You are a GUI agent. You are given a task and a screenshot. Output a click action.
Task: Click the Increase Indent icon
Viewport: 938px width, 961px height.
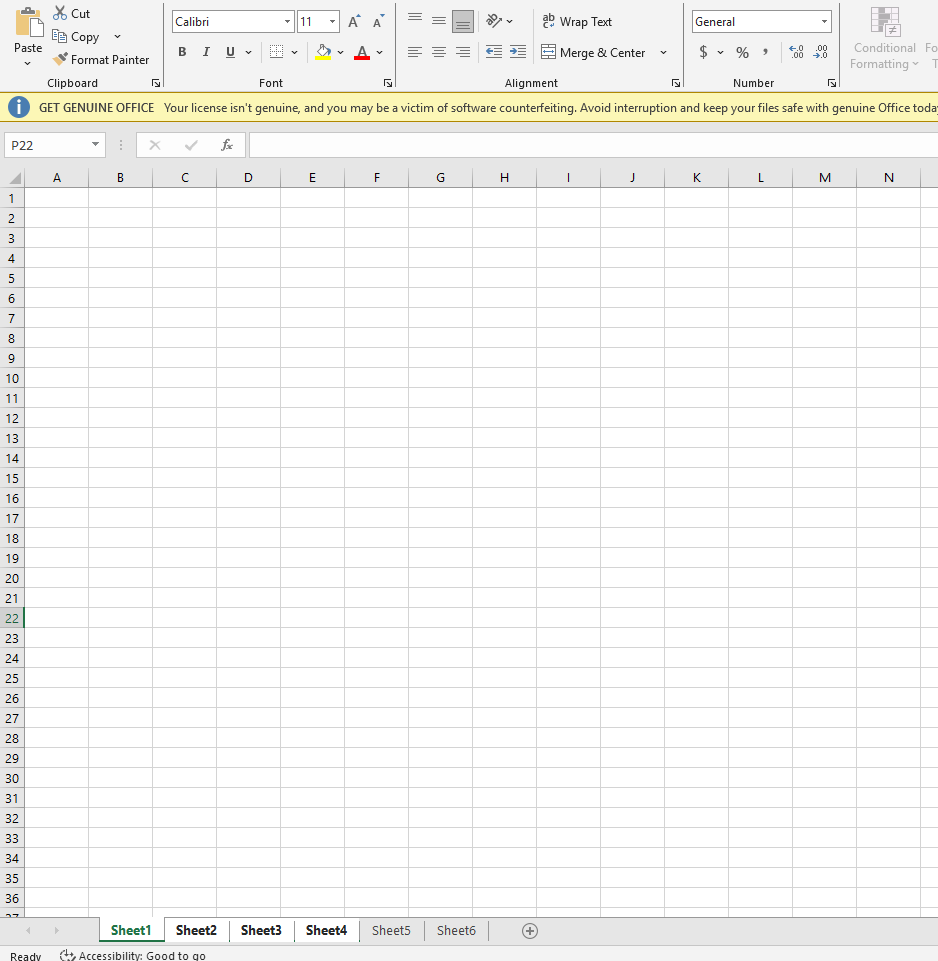[x=517, y=52]
